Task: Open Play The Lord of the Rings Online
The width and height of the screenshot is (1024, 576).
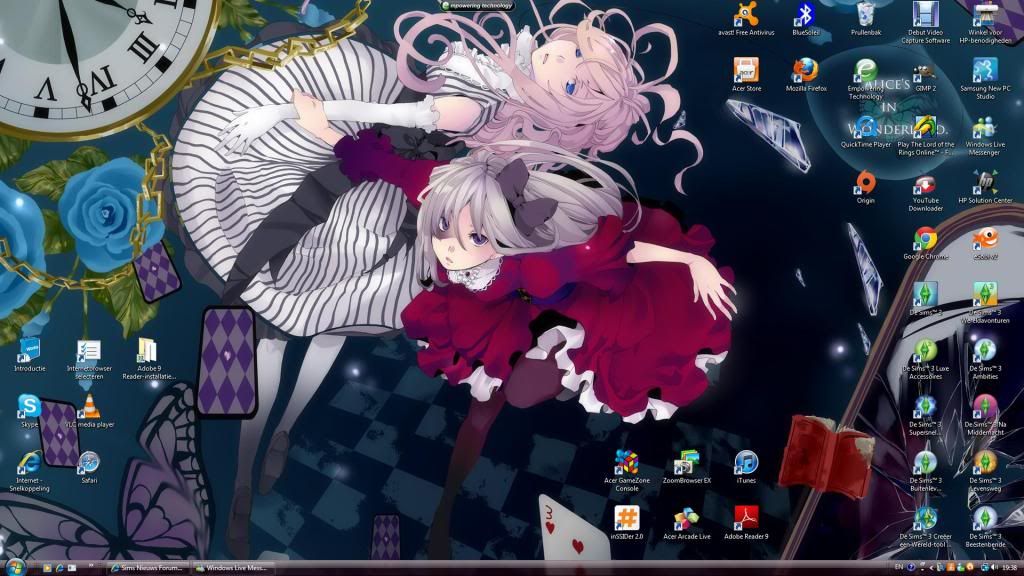Action: point(925,135)
